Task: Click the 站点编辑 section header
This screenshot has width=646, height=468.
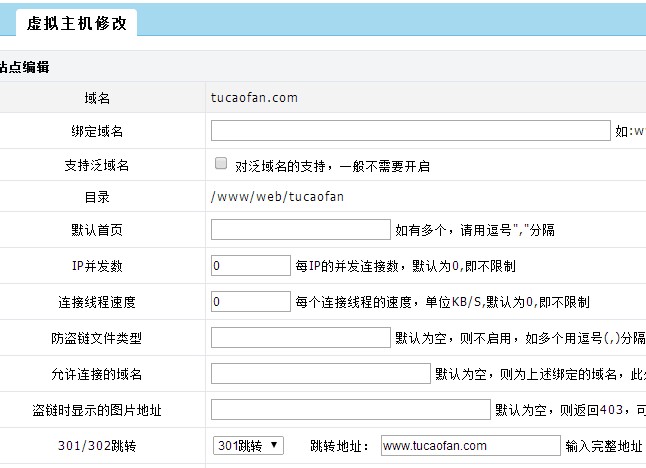Action: pyautogui.click(x=26, y=67)
